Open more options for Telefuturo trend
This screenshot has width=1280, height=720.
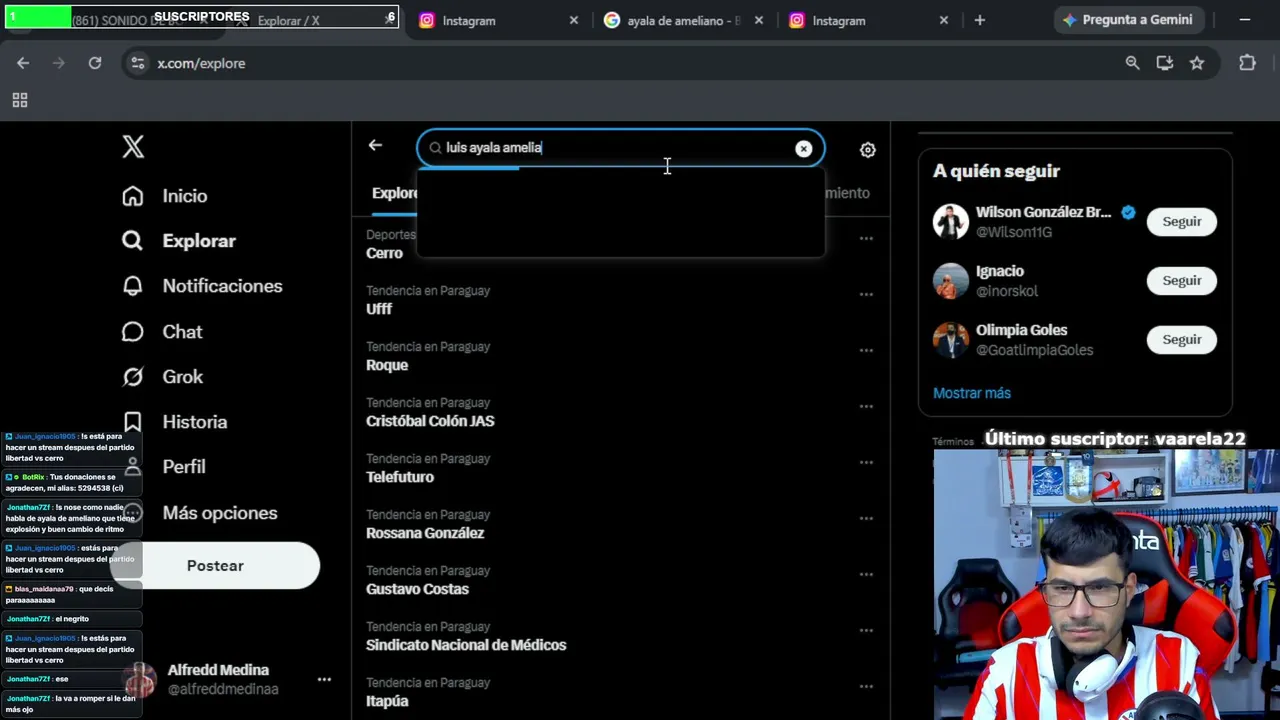click(866, 463)
